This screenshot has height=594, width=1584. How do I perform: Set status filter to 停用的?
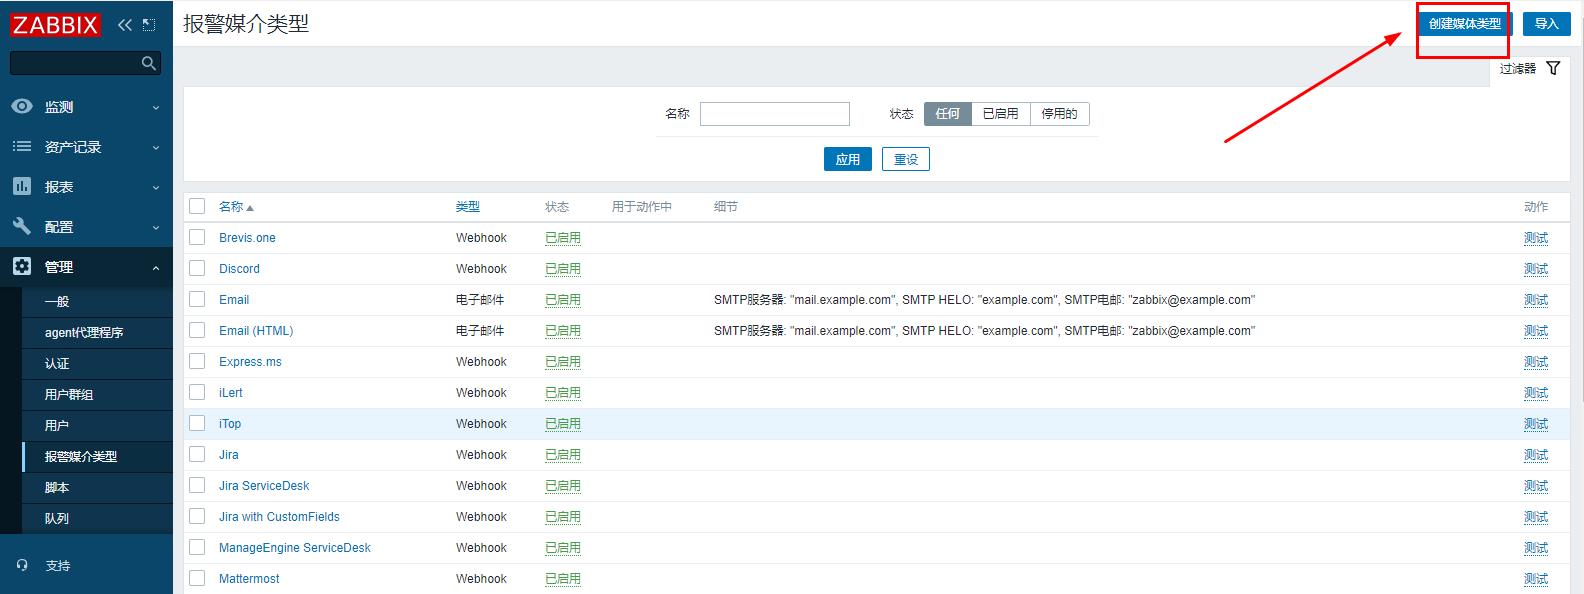[x=1059, y=114]
